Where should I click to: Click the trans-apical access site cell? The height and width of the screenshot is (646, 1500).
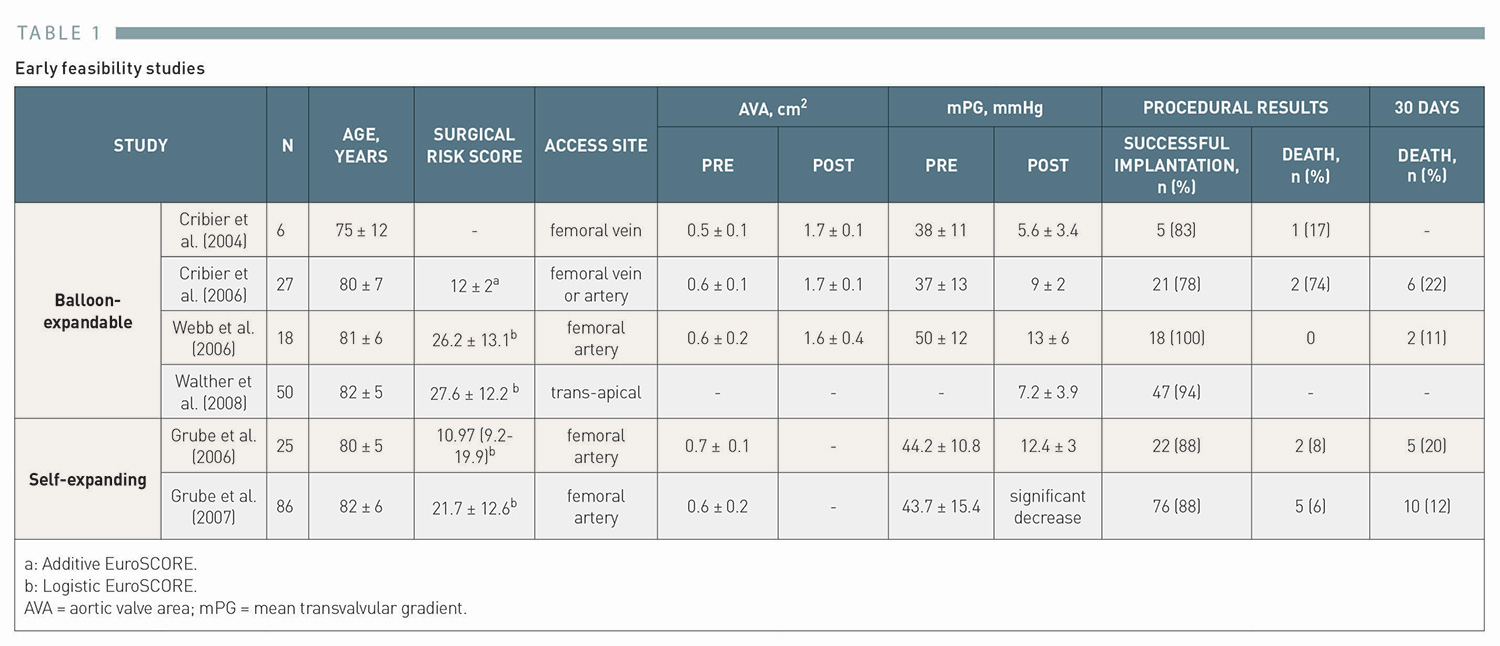[x=596, y=392]
